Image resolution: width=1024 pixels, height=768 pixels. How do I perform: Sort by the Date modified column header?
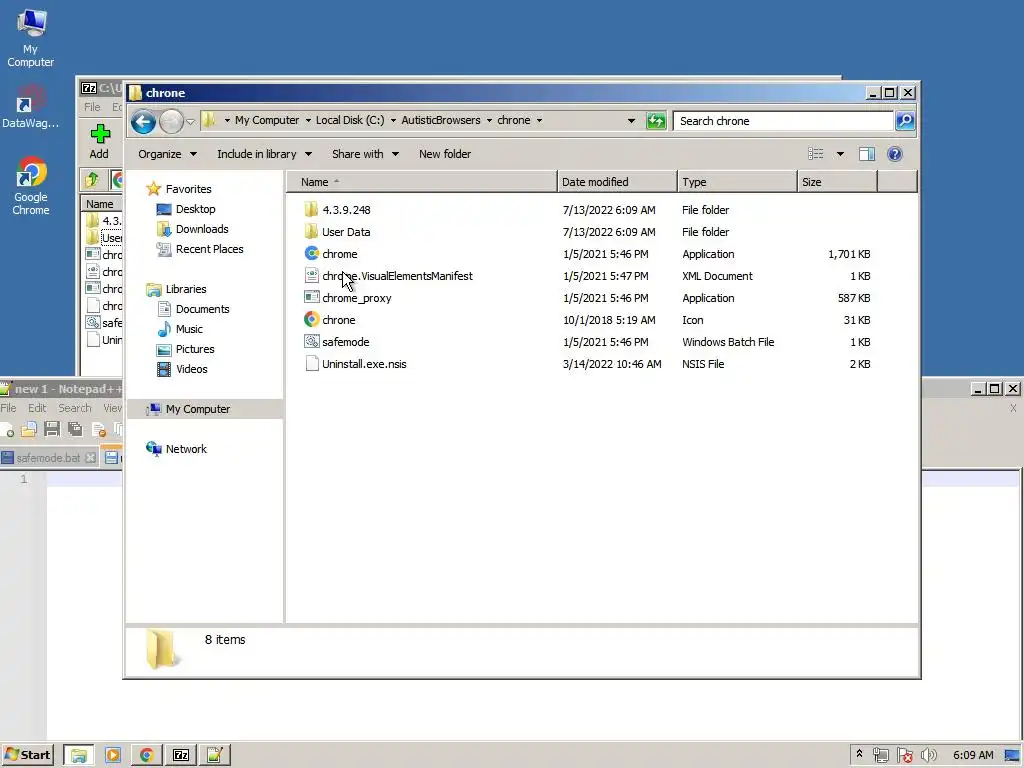click(x=617, y=182)
